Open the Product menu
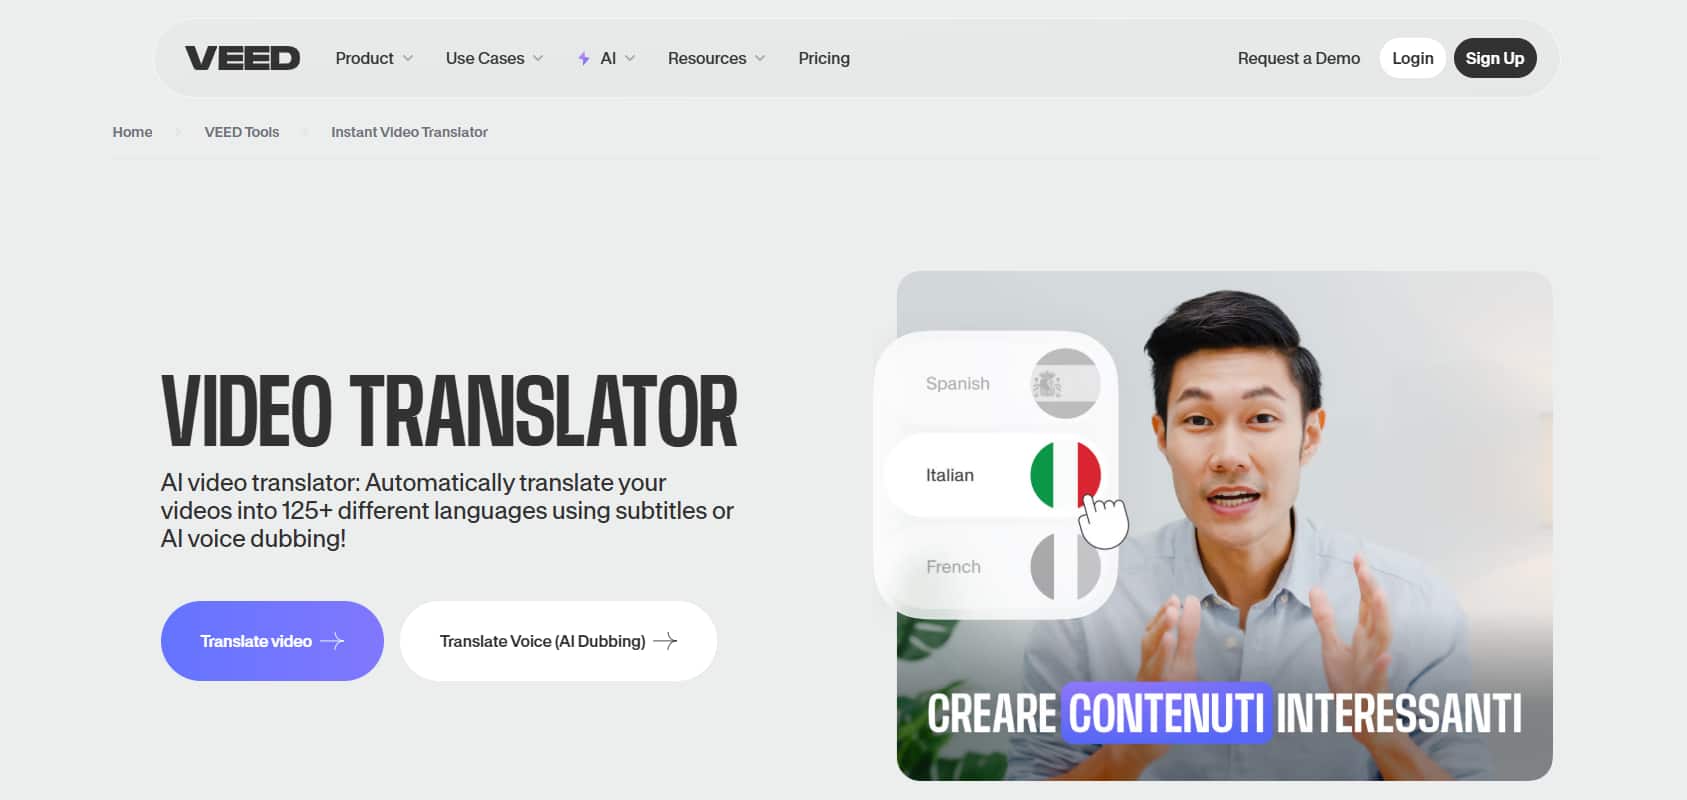Image resolution: width=1687 pixels, height=800 pixels. [374, 58]
